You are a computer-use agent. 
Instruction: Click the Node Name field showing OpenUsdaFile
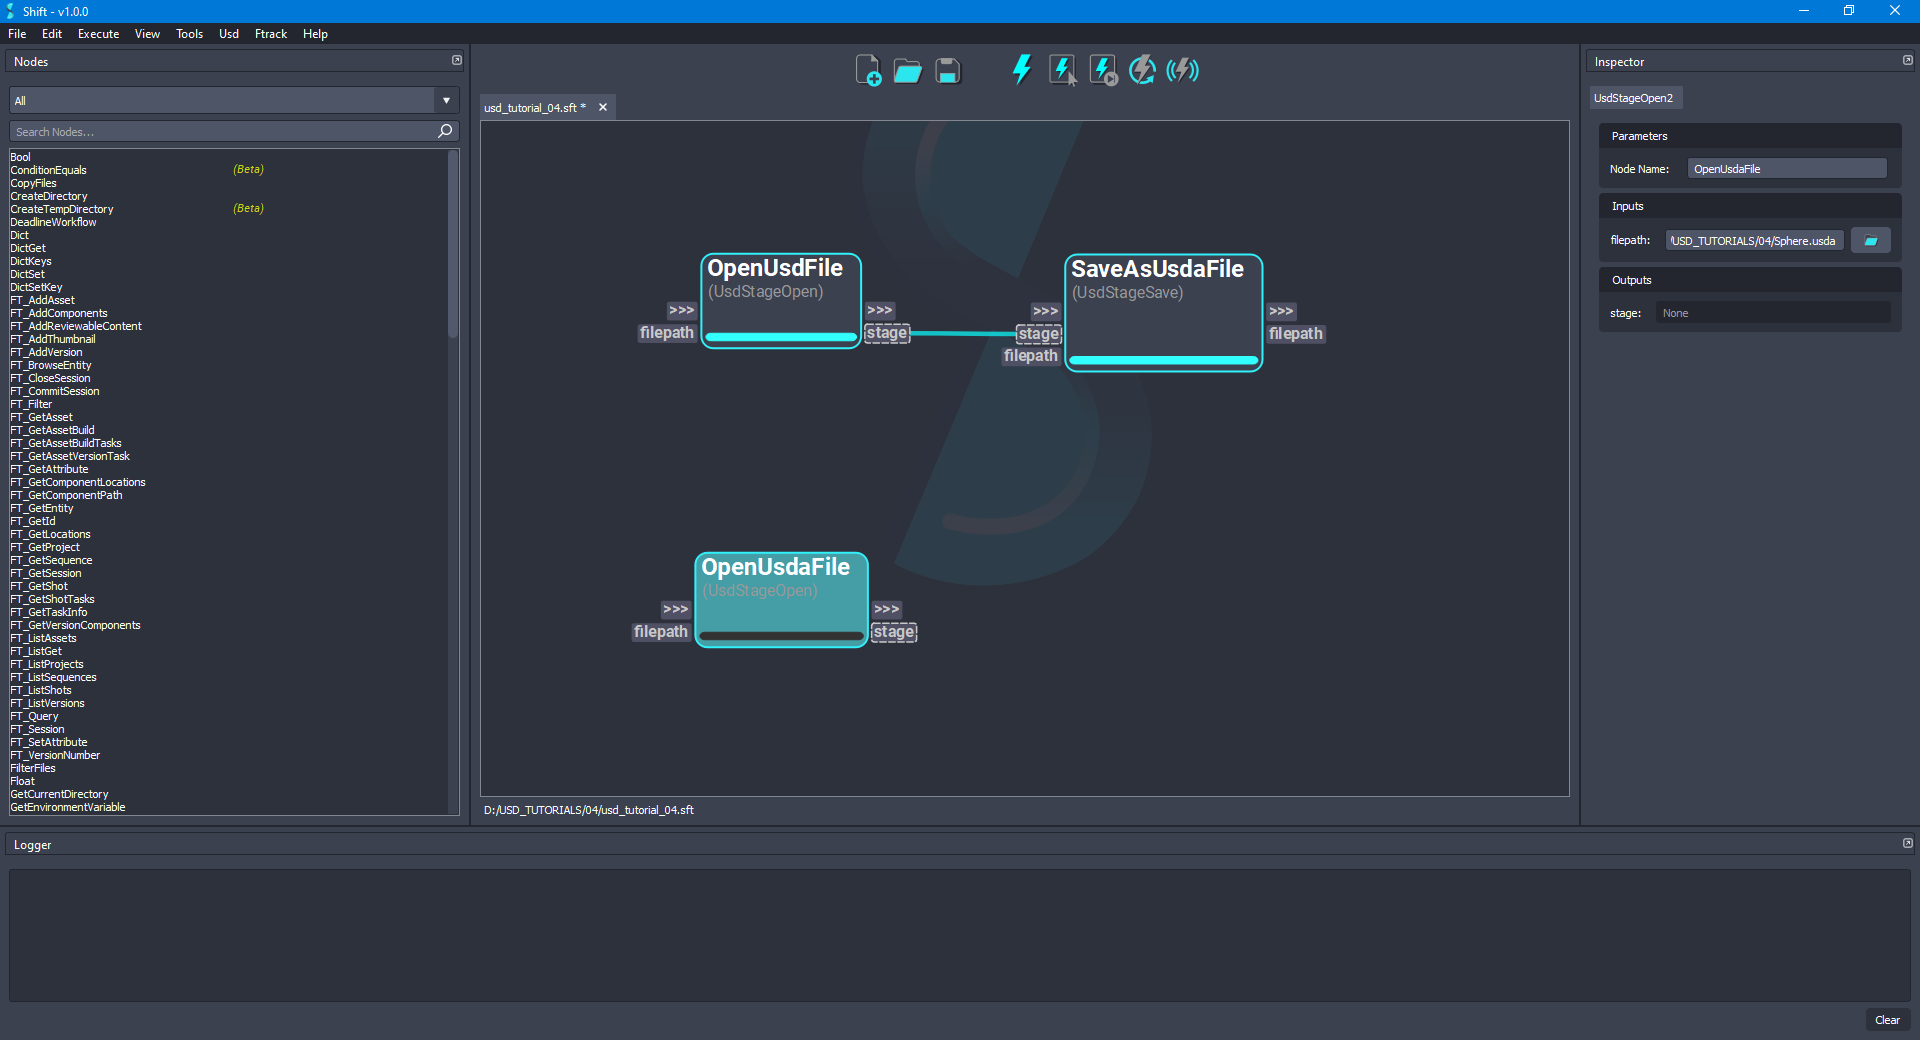pos(1786,168)
